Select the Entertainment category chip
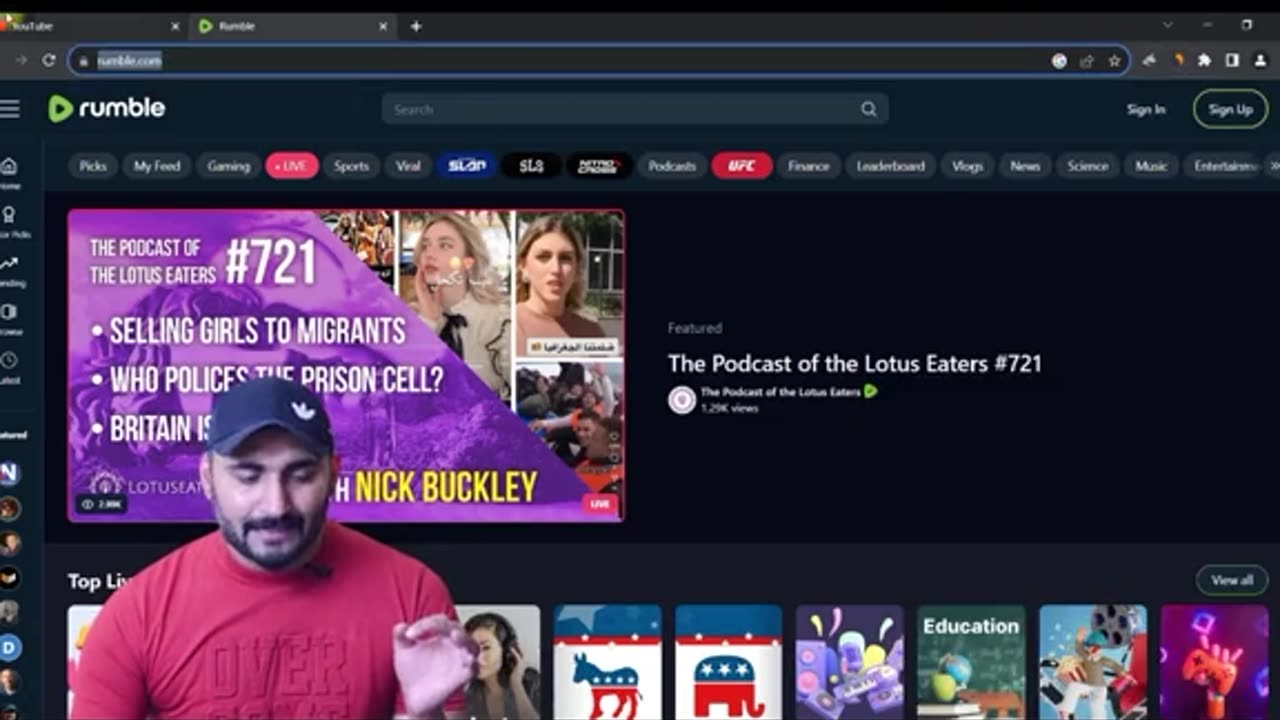The image size is (1280, 720). pos(1224,166)
